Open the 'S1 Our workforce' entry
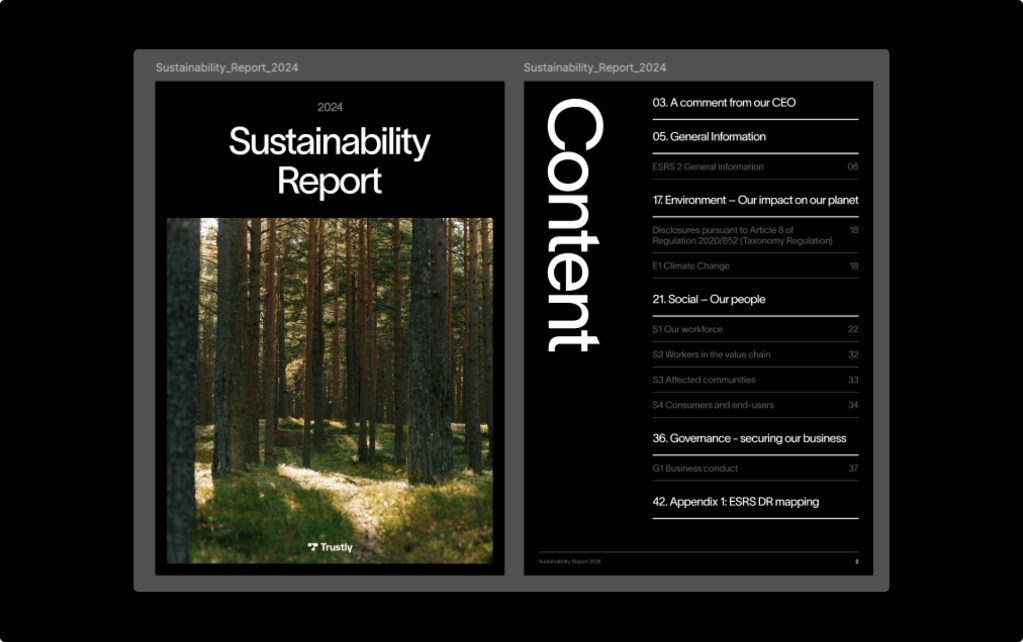This screenshot has height=642, width=1023. coord(687,329)
